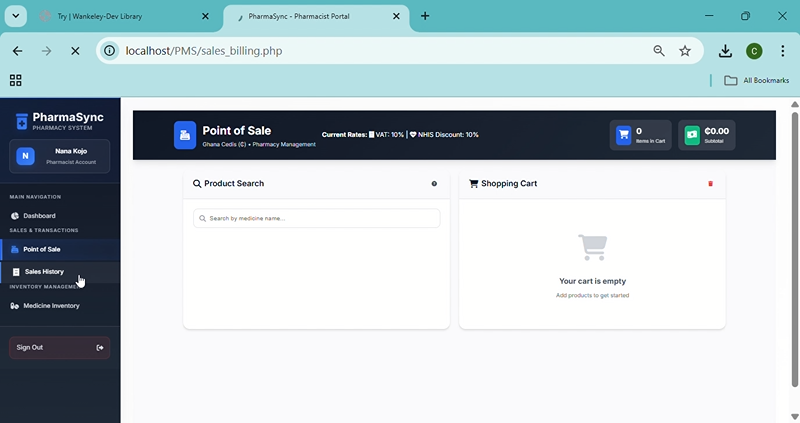Open a new browser tab

[425, 16]
